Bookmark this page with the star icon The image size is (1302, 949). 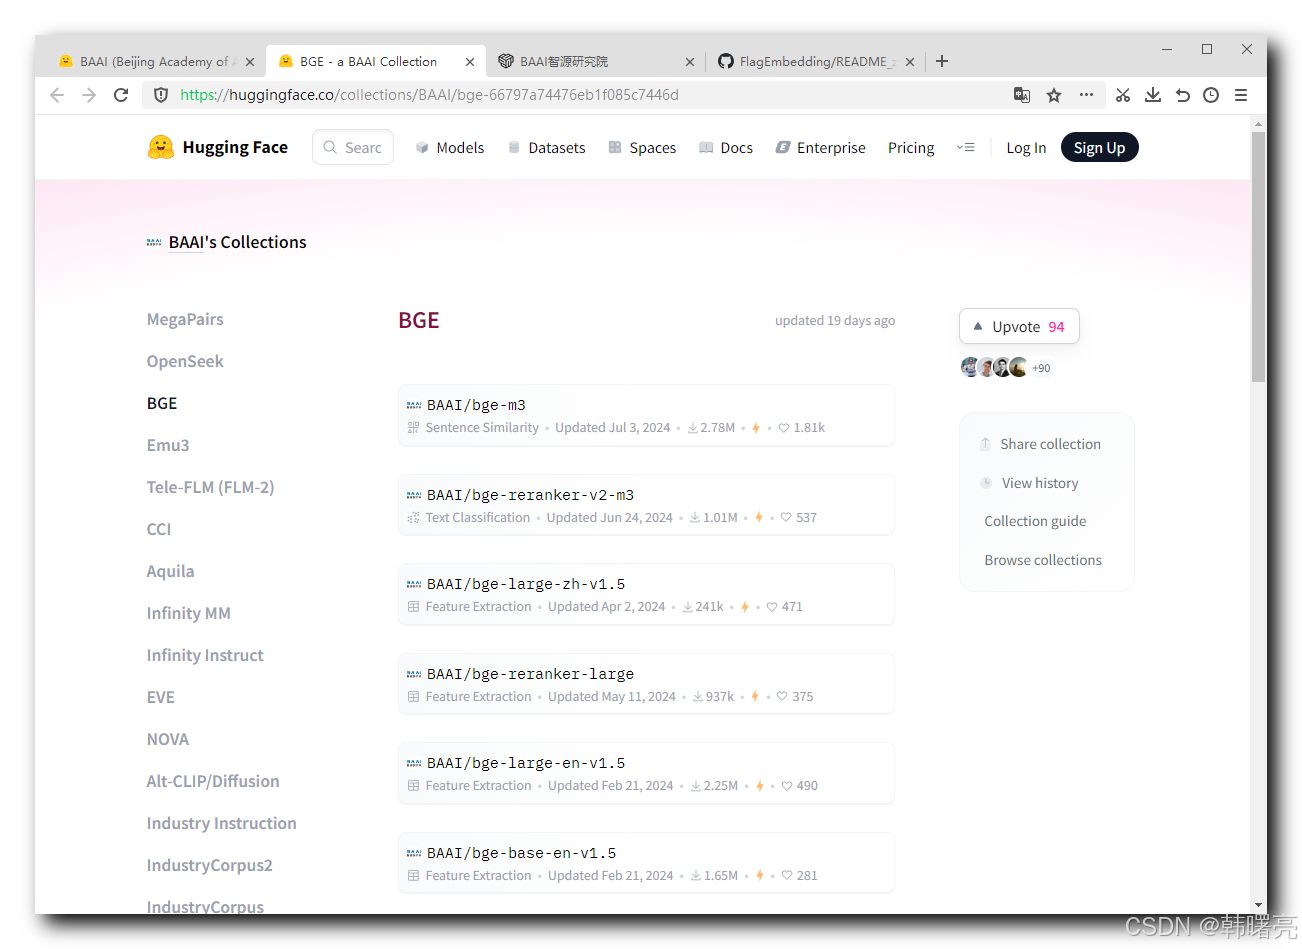click(x=1054, y=95)
